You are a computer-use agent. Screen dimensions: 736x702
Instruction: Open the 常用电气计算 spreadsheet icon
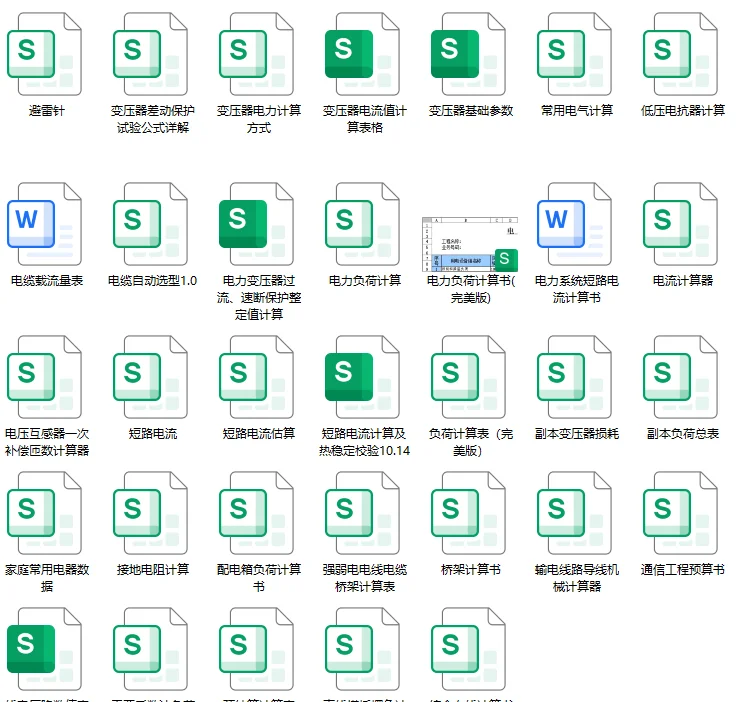click(x=575, y=54)
